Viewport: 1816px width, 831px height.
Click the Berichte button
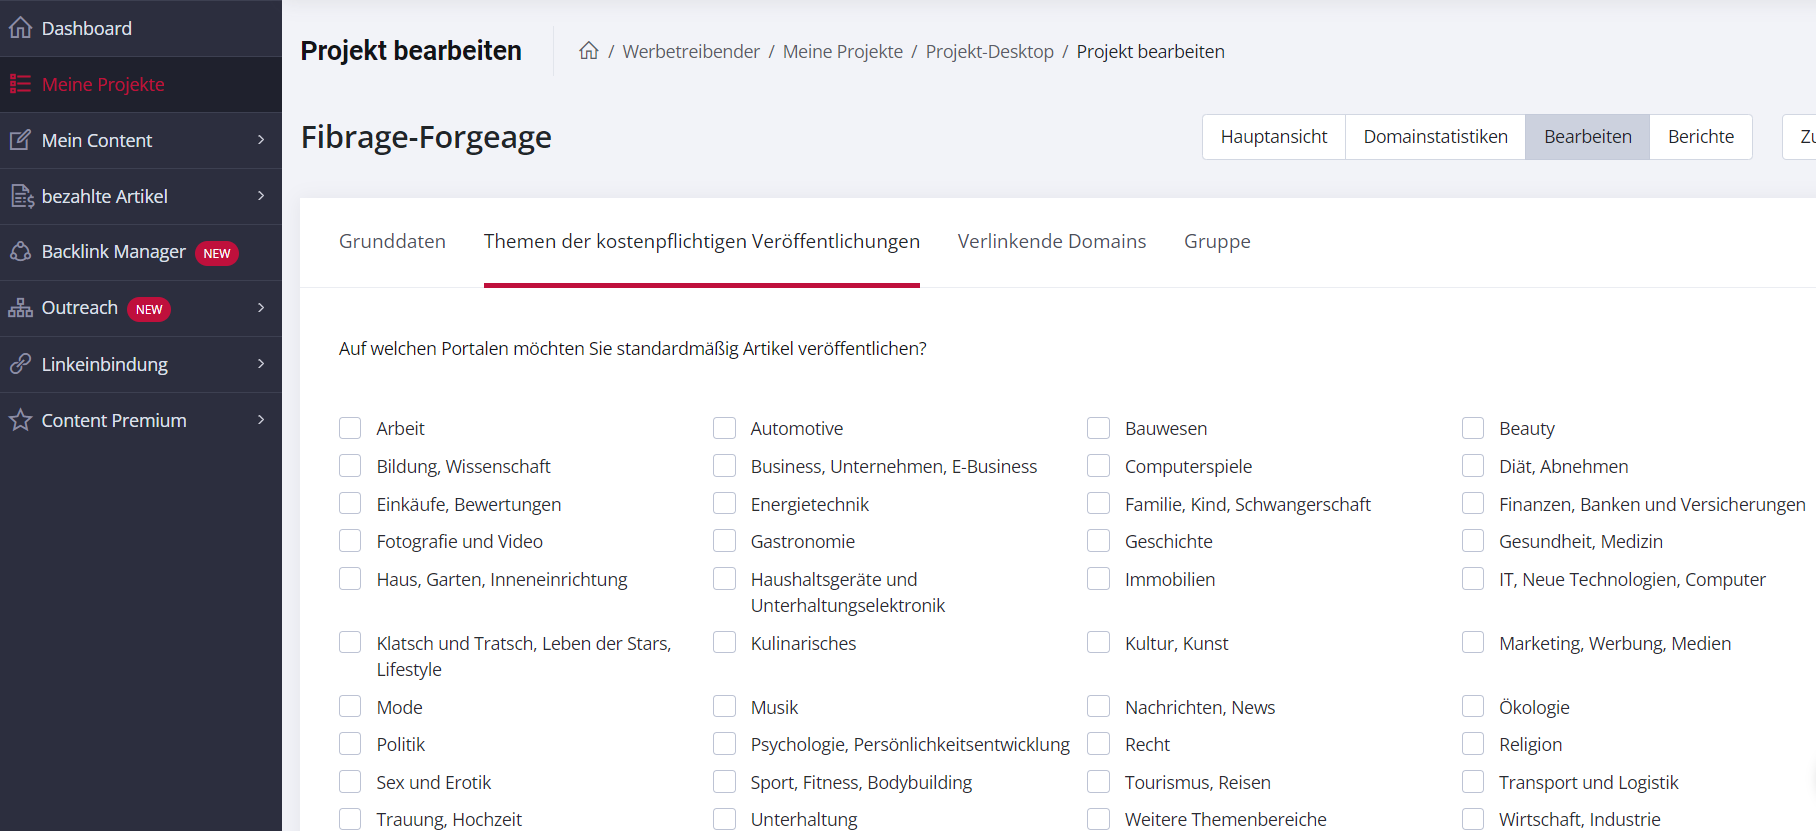pyautogui.click(x=1701, y=137)
